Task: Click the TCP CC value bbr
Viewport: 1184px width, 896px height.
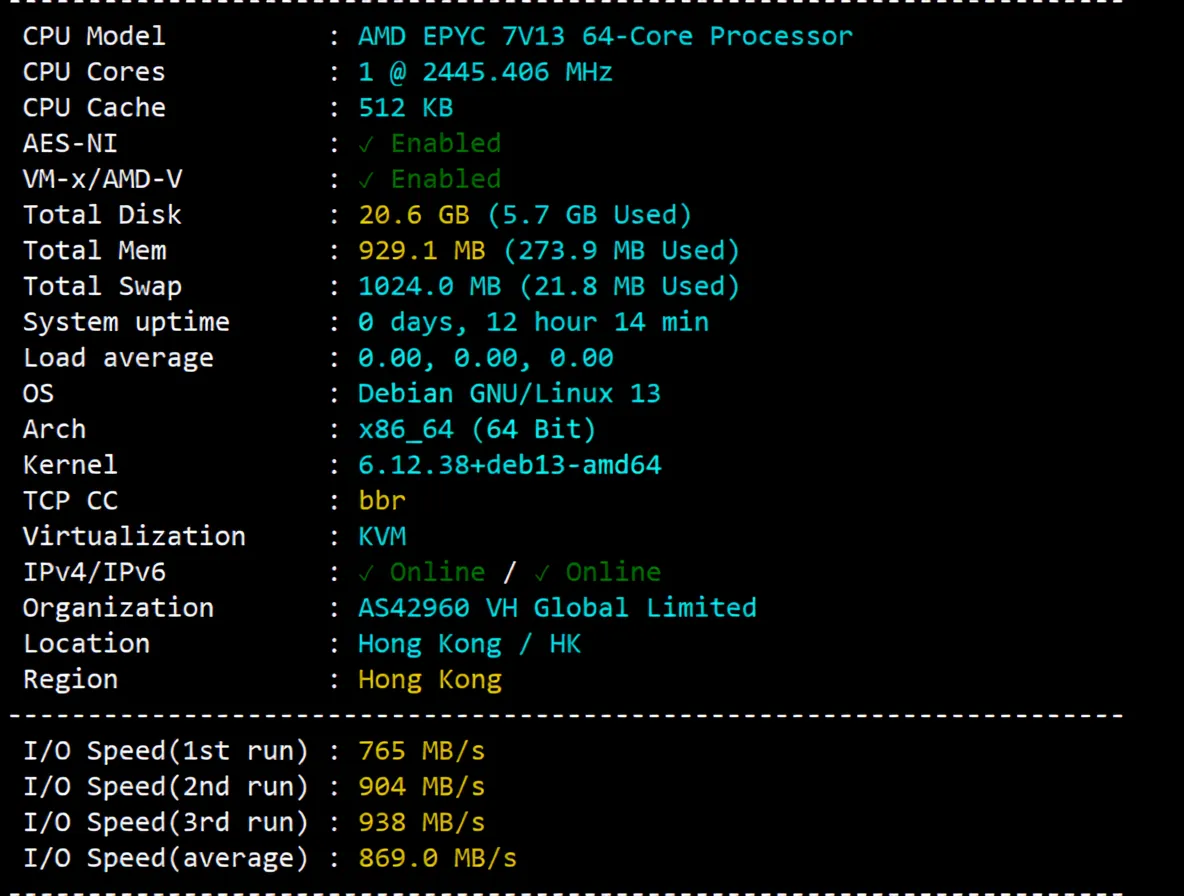Action: [382, 500]
